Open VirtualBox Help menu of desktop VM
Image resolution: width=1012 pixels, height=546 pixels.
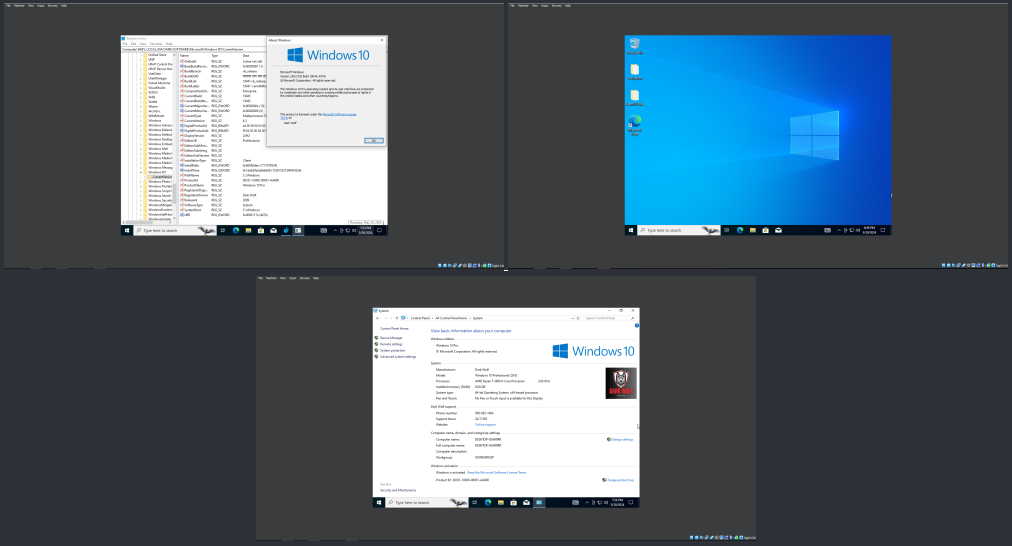click(x=568, y=6)
